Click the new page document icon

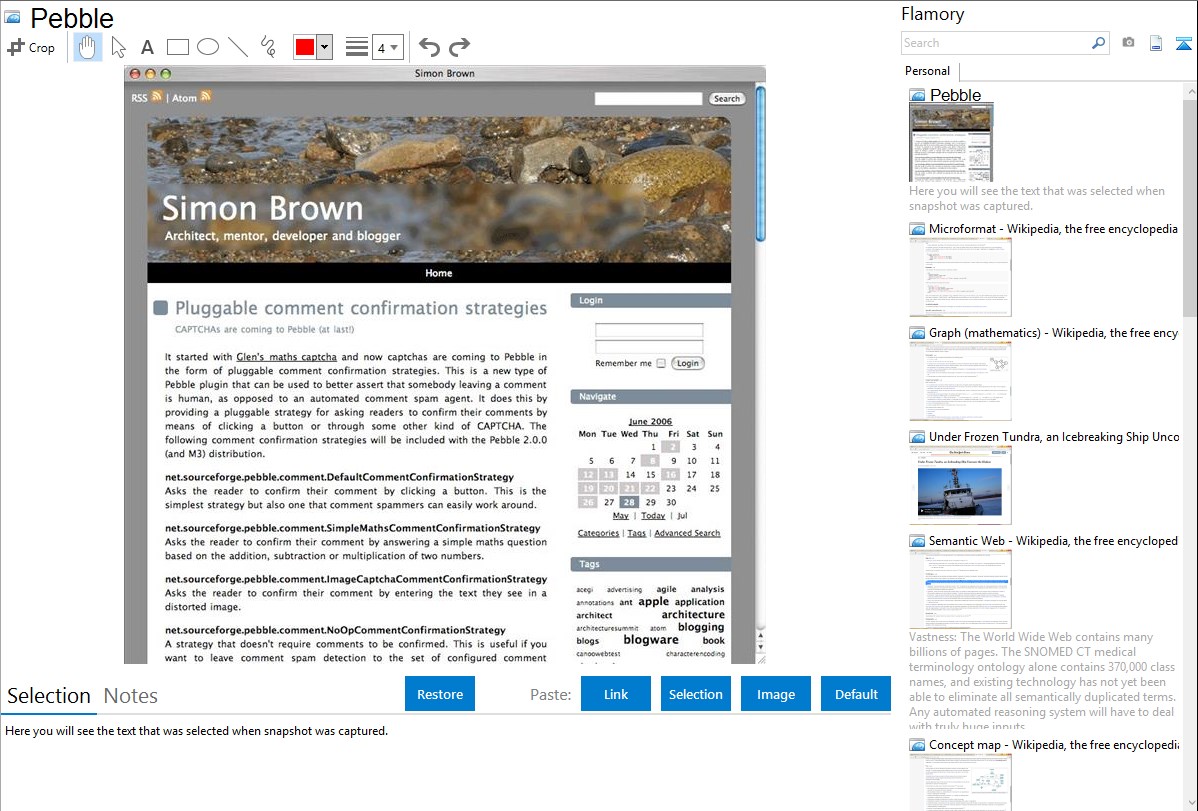point(1156,44)
